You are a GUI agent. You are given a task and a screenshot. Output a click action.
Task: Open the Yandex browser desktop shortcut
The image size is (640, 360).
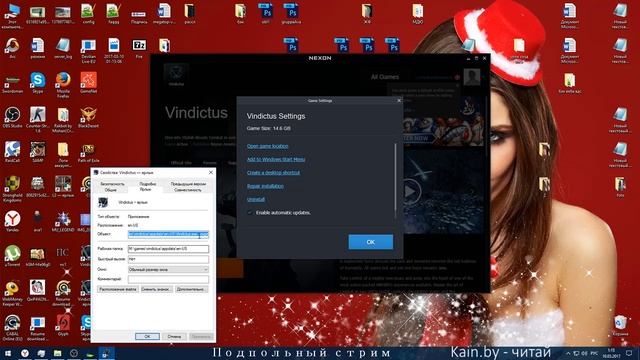(12, 222)
